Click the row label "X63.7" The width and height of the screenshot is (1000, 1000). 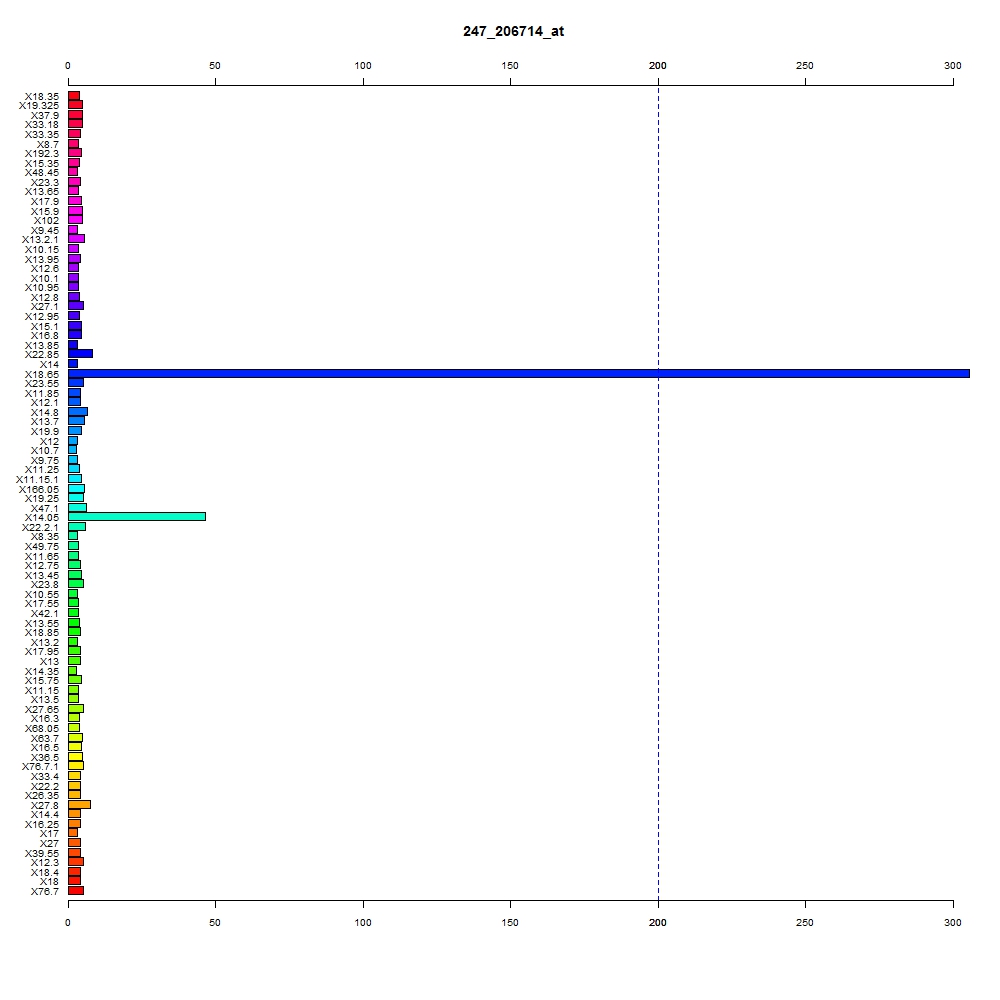[45, 739]
